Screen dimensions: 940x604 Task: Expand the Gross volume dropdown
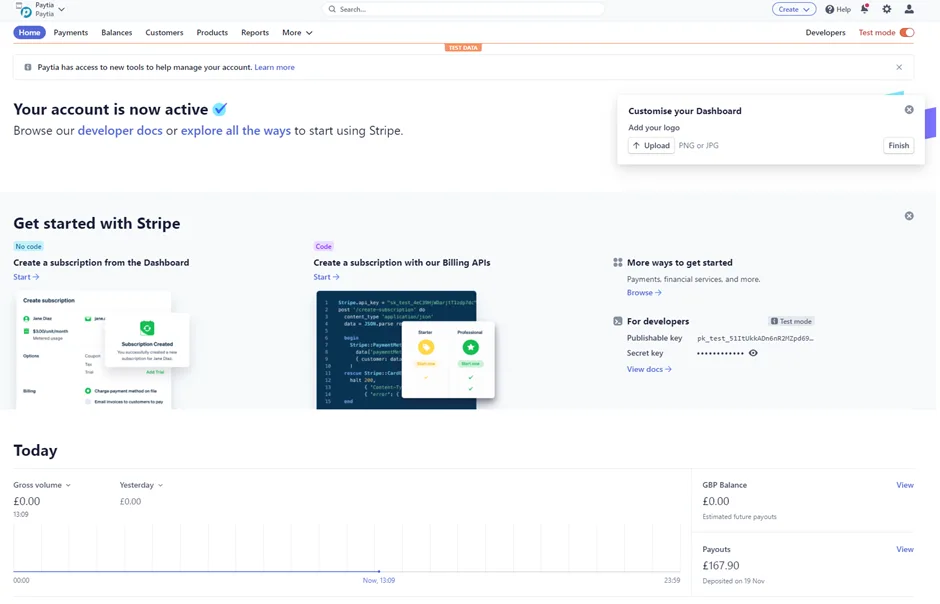click(x=42, y=485)
